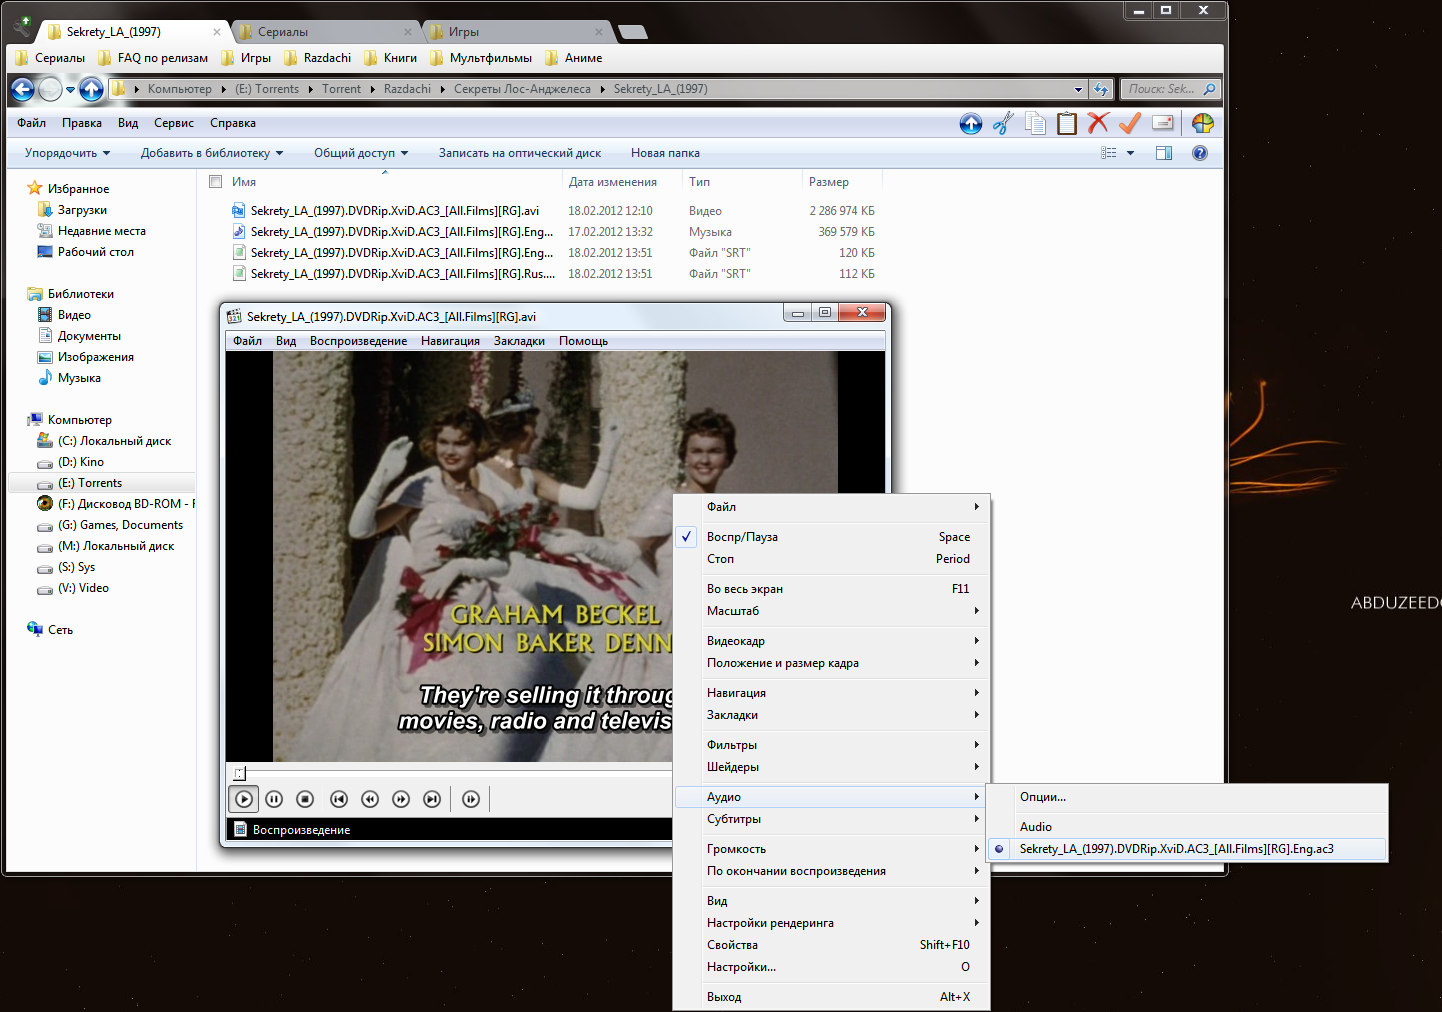1442x1012 pixels.
Task: Click Записать на оптический диск button
Action: (520, 153)
